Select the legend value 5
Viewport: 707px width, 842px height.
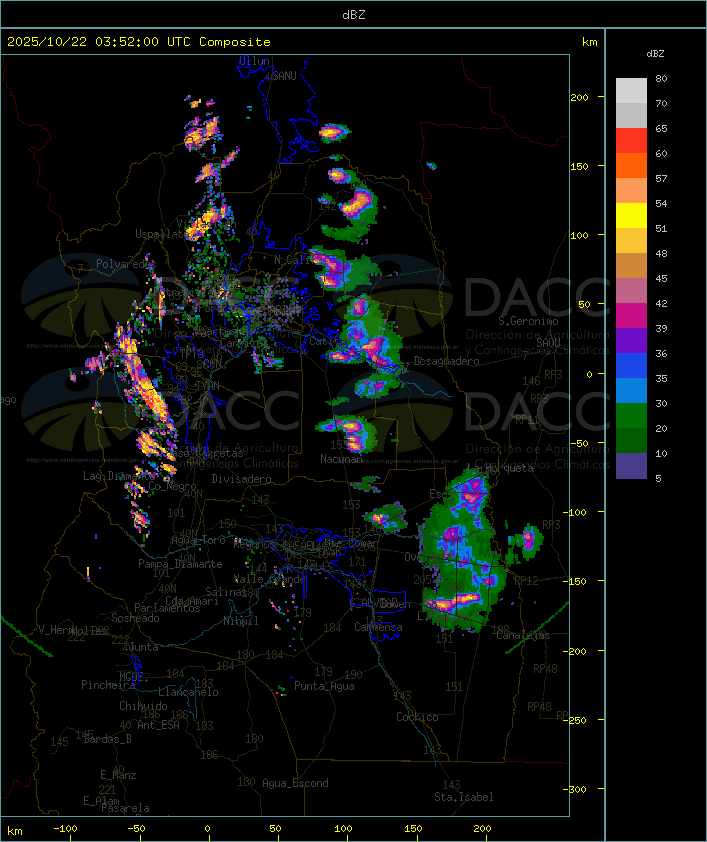click(x=658, y=478)
